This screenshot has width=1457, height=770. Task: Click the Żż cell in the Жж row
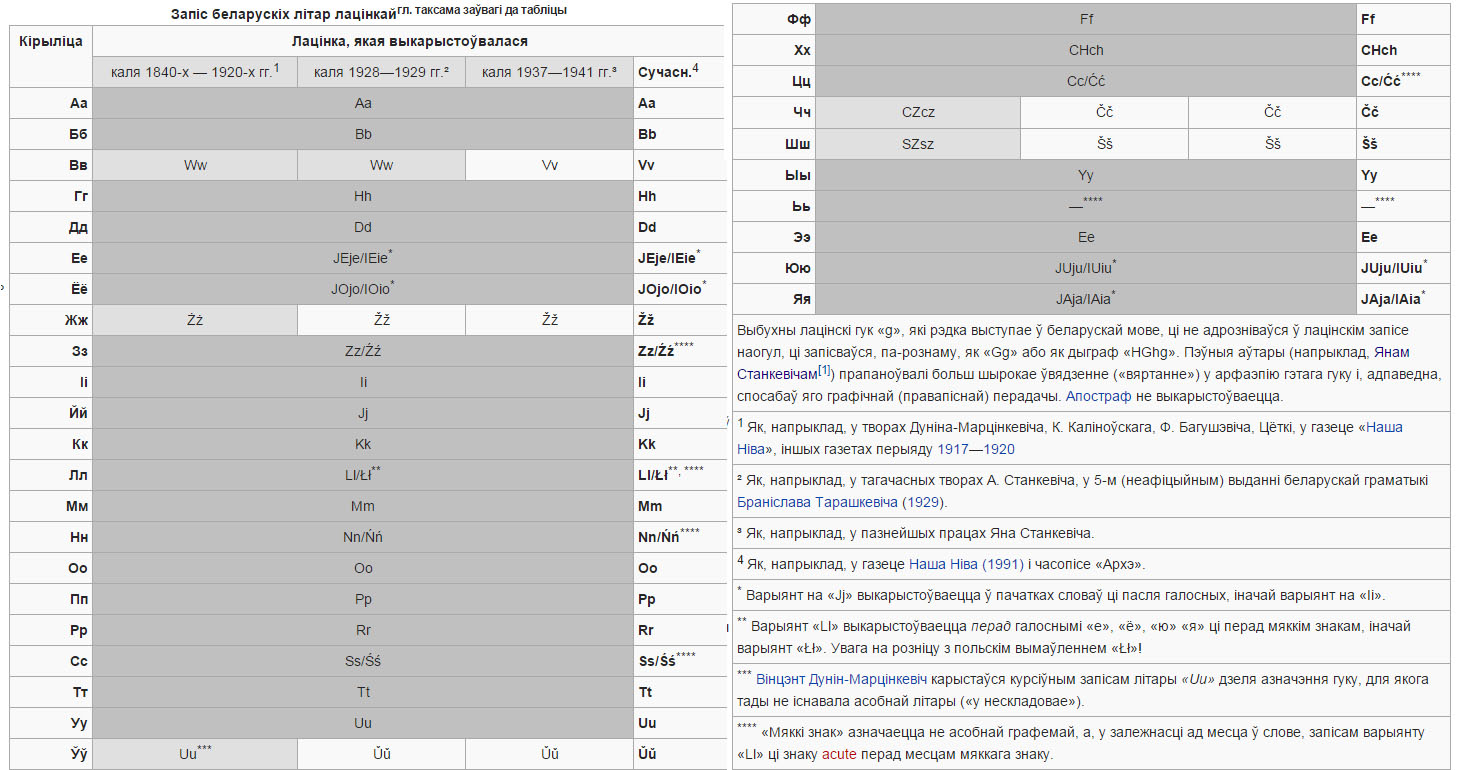[194, 320]
